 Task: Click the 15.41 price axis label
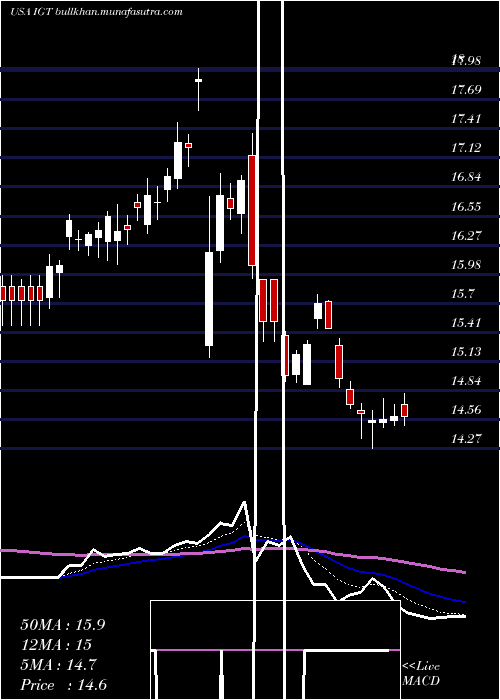(466, 322)
